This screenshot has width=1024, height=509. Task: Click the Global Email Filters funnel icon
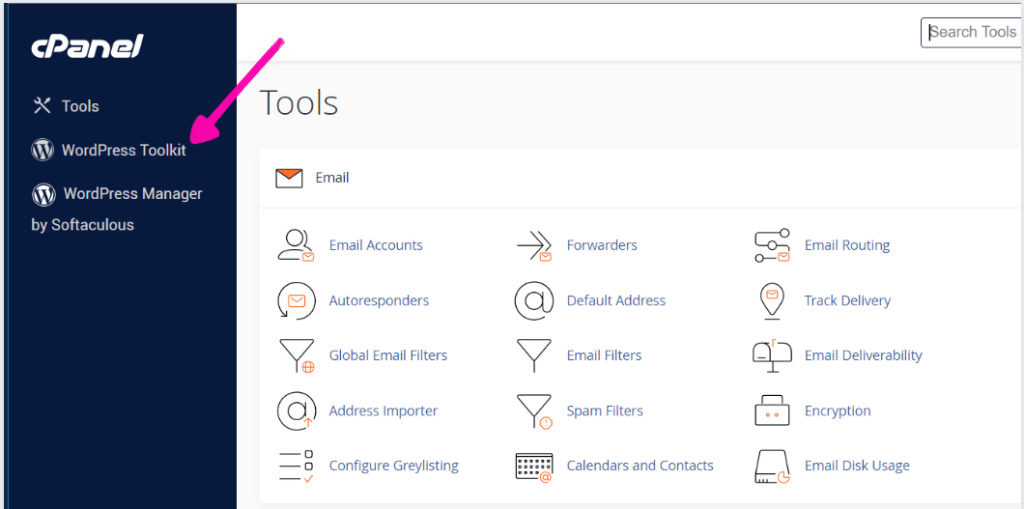point(296,356)
